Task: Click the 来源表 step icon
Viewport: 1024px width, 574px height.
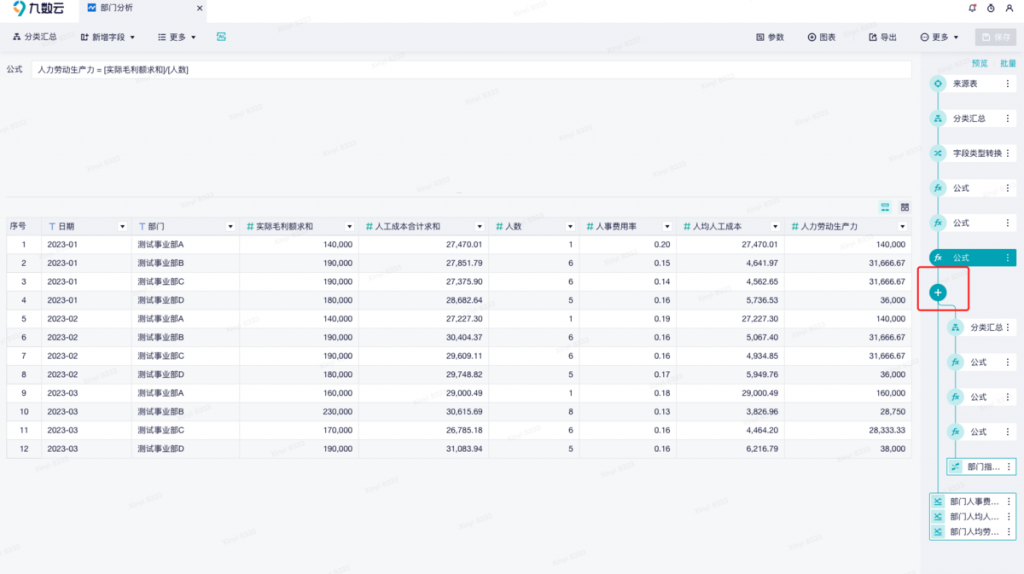Action: (x=938, y=84)
